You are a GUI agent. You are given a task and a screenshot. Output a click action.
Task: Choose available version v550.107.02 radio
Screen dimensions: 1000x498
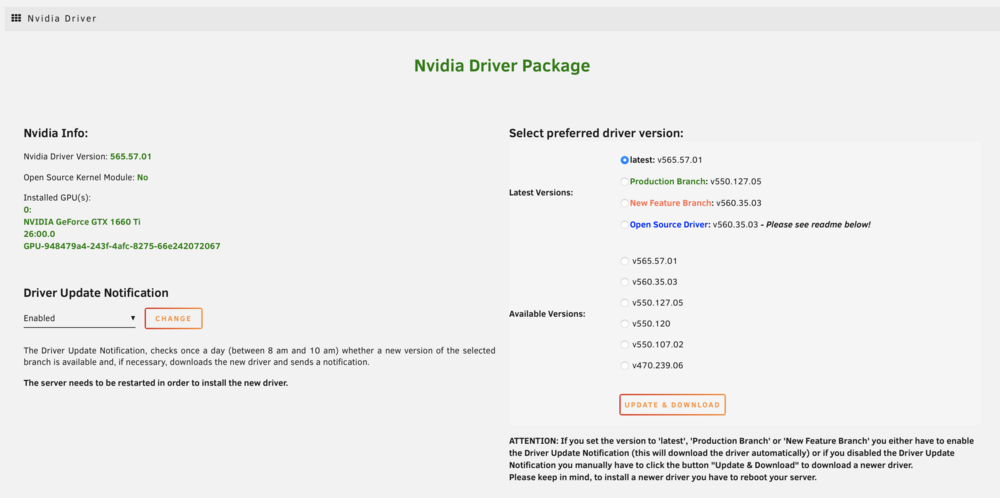pos(624,345)
